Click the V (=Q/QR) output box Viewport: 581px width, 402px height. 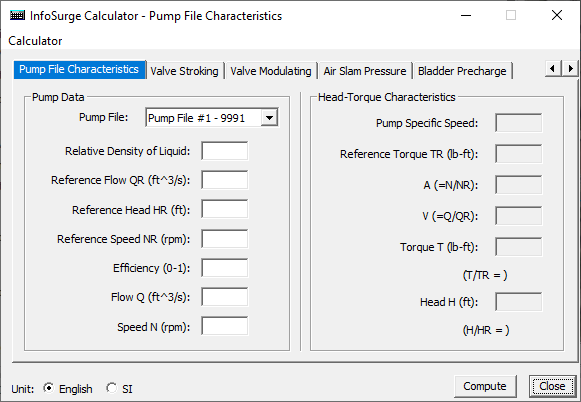click(518, 216)
